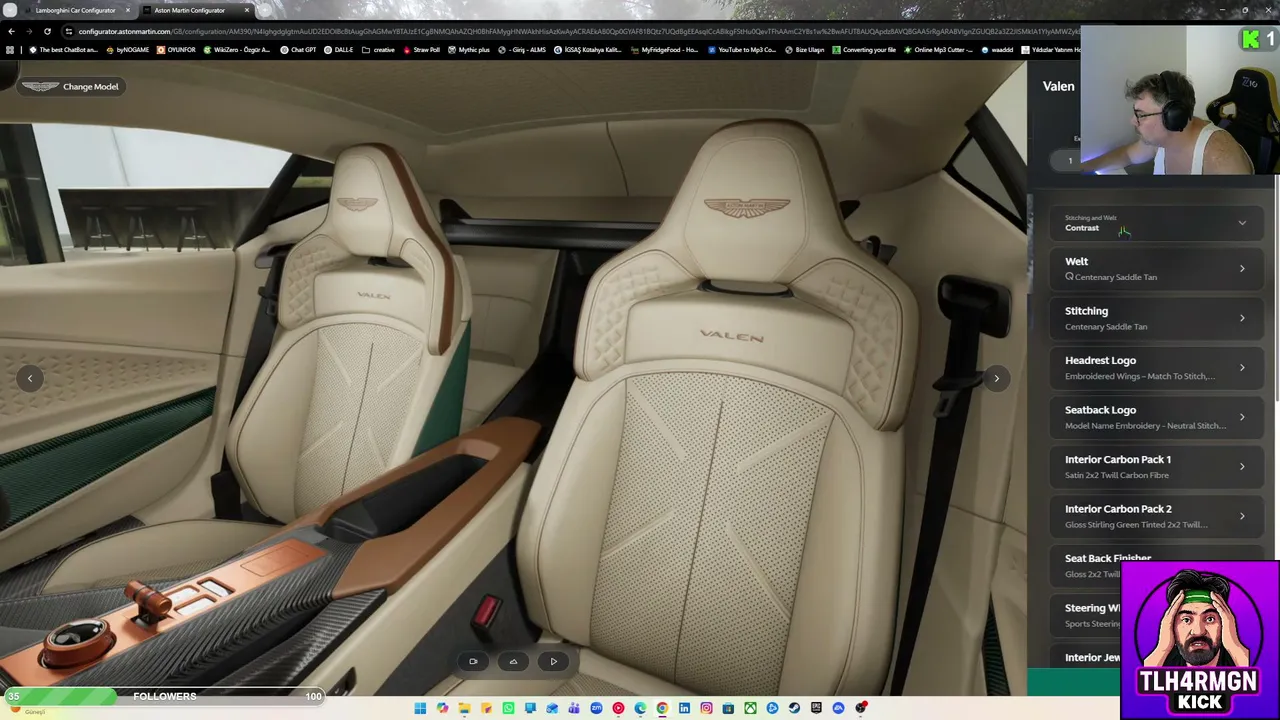Screen dimensions: 1280x720
Task: Open the Online Mp3 Cutter bookmark
Action: 937,50
